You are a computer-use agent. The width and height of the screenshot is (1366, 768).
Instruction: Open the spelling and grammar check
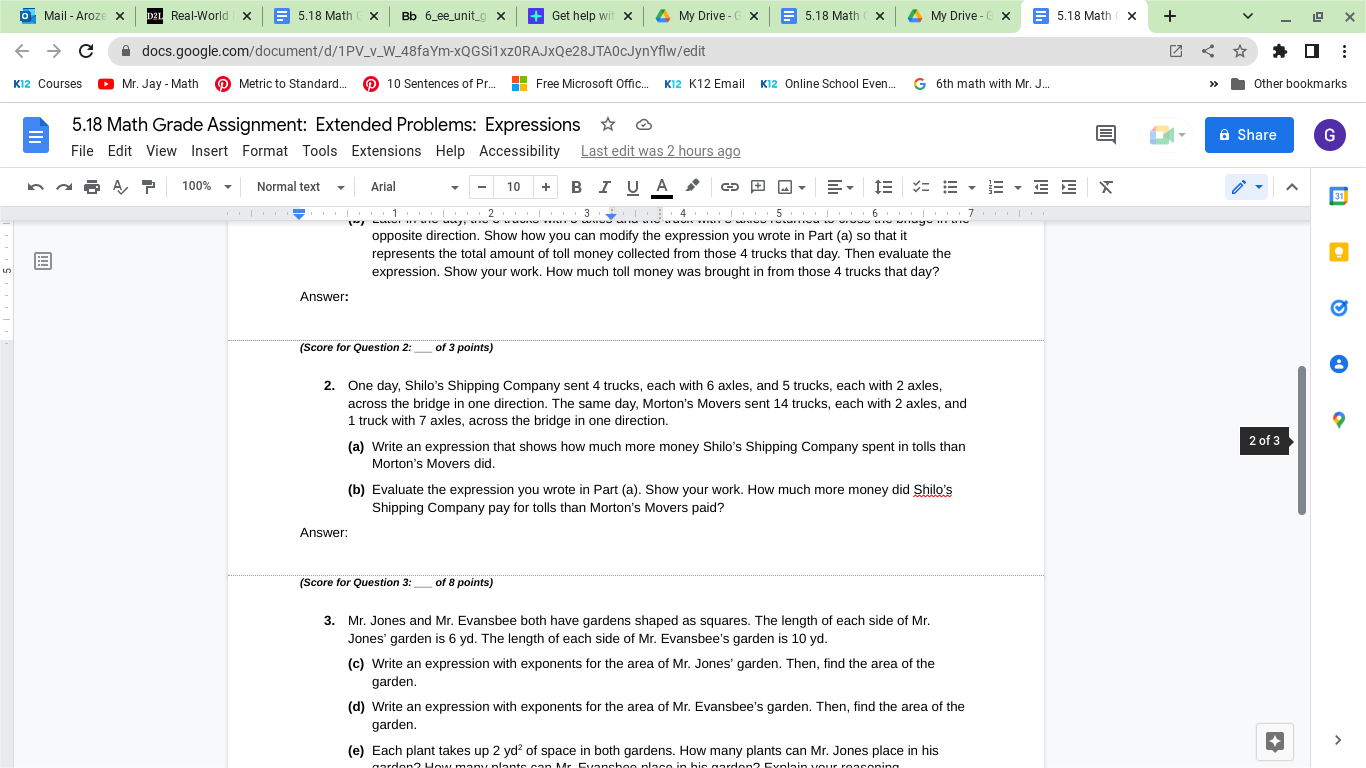118,187
